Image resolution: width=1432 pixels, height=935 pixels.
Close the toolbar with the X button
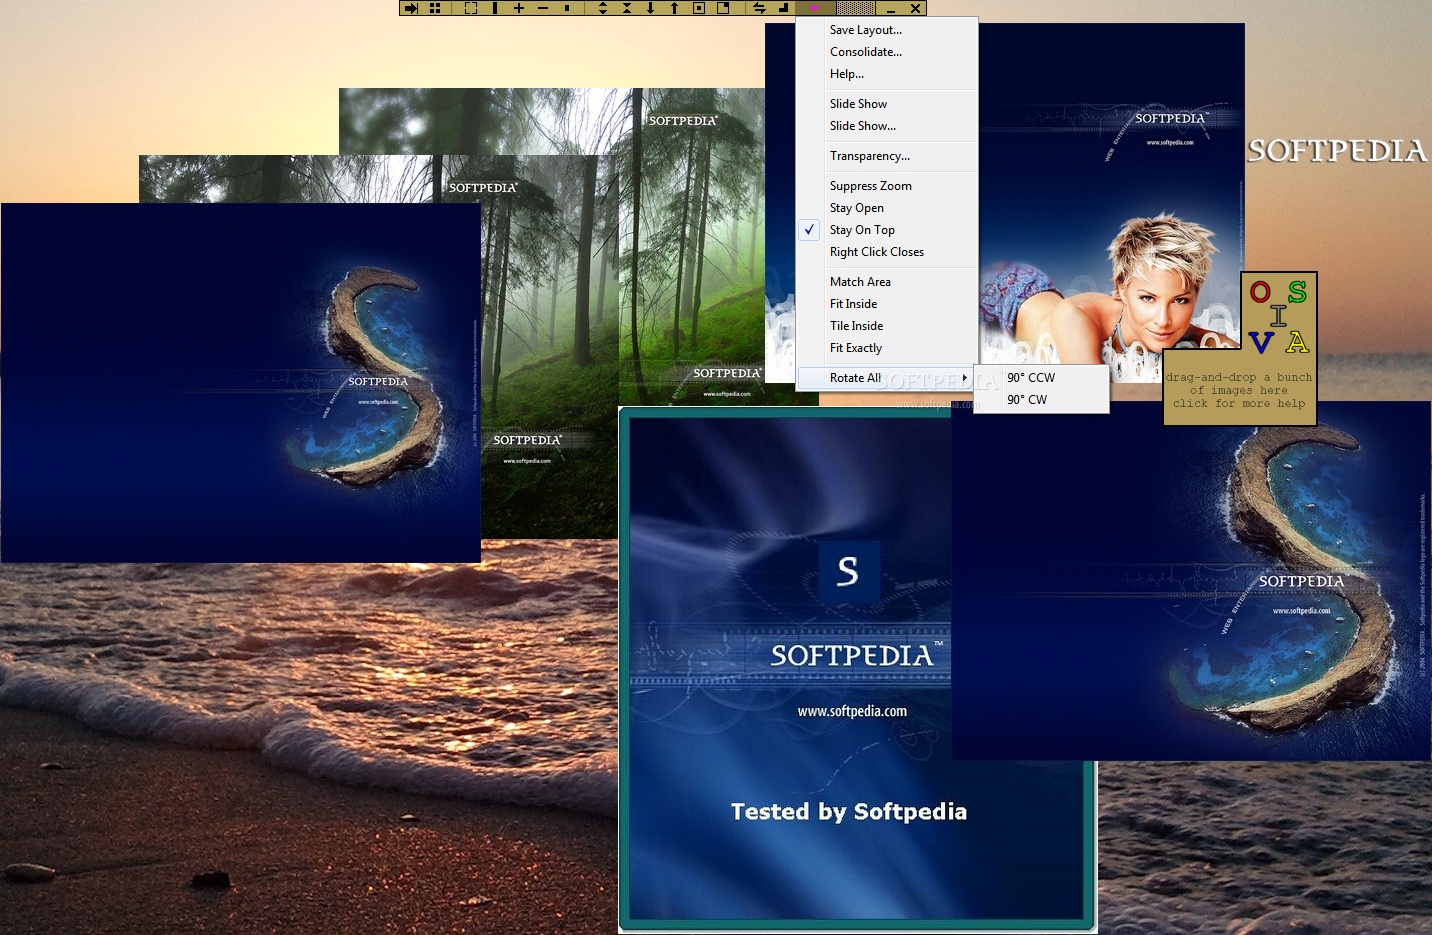(915, 8)
